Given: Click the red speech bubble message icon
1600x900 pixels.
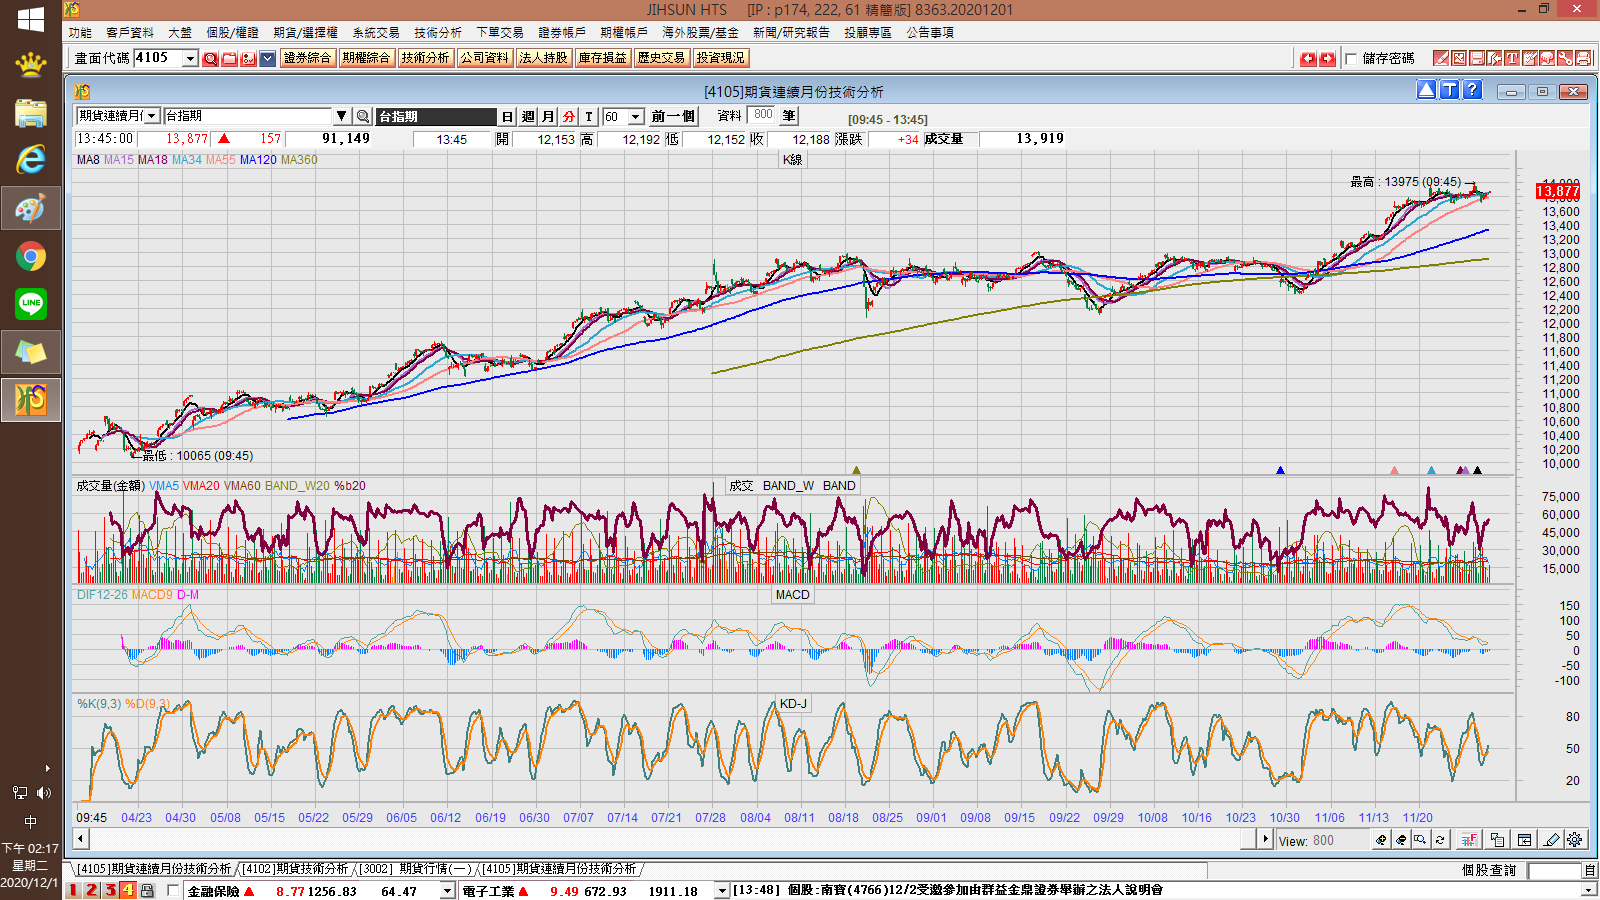Looking at the screenshot, I should (1547, 58).
